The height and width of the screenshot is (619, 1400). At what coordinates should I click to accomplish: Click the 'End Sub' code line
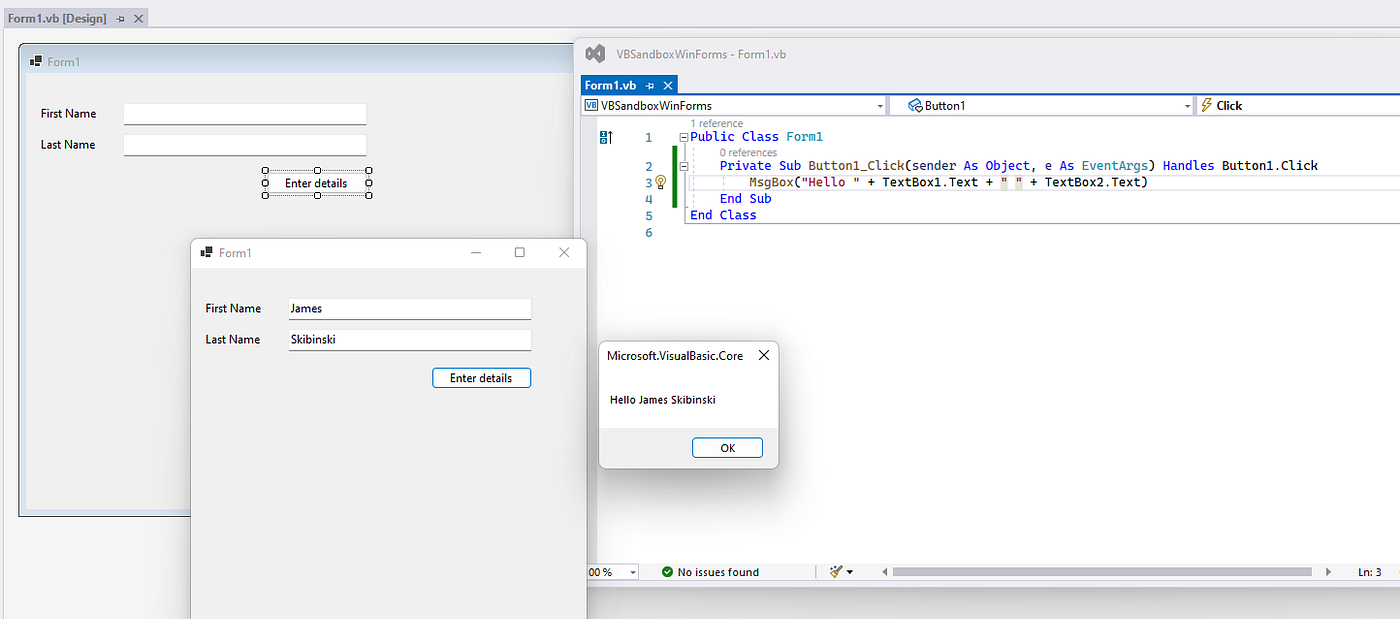click(745, 199)
